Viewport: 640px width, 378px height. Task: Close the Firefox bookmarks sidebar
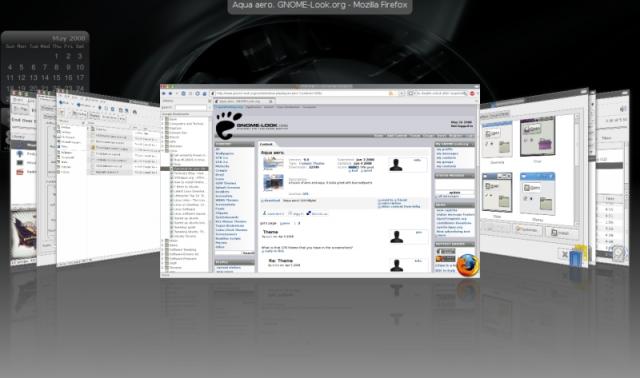[x=209, y=101]
